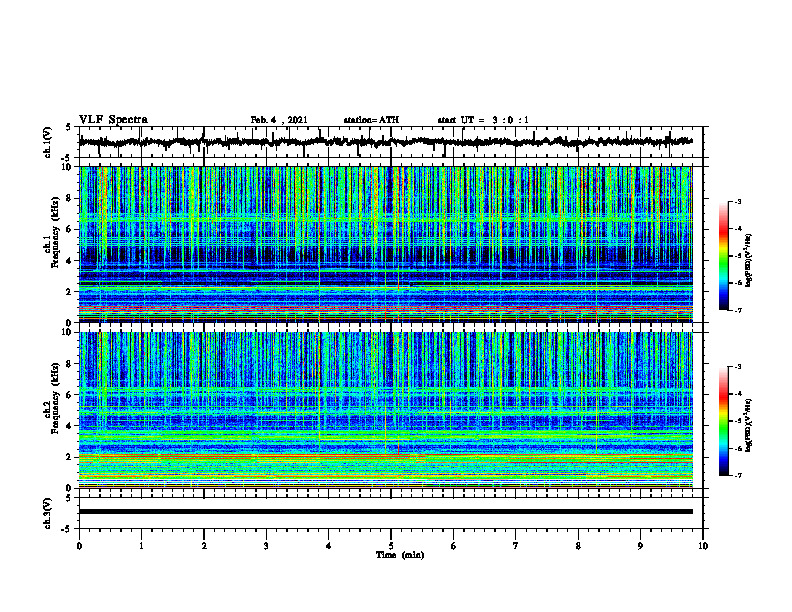Click time axis tick label '0'
Screen dimensions: 792x612
click(x=79, y=546)
